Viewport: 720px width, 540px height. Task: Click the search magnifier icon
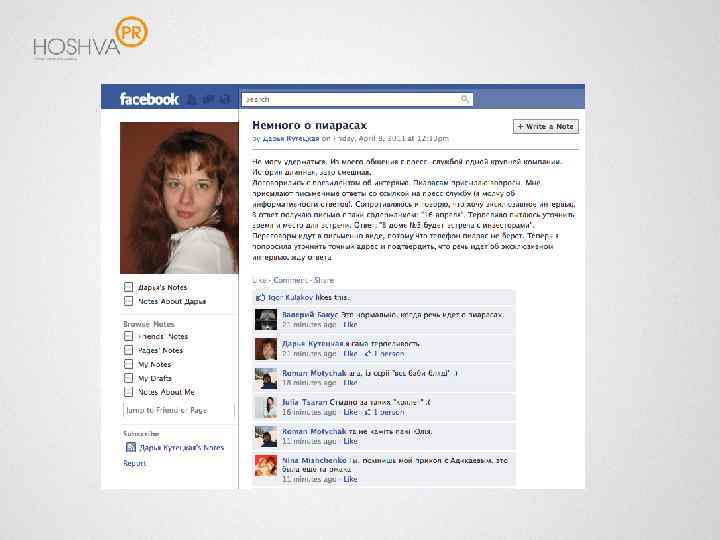465,99
